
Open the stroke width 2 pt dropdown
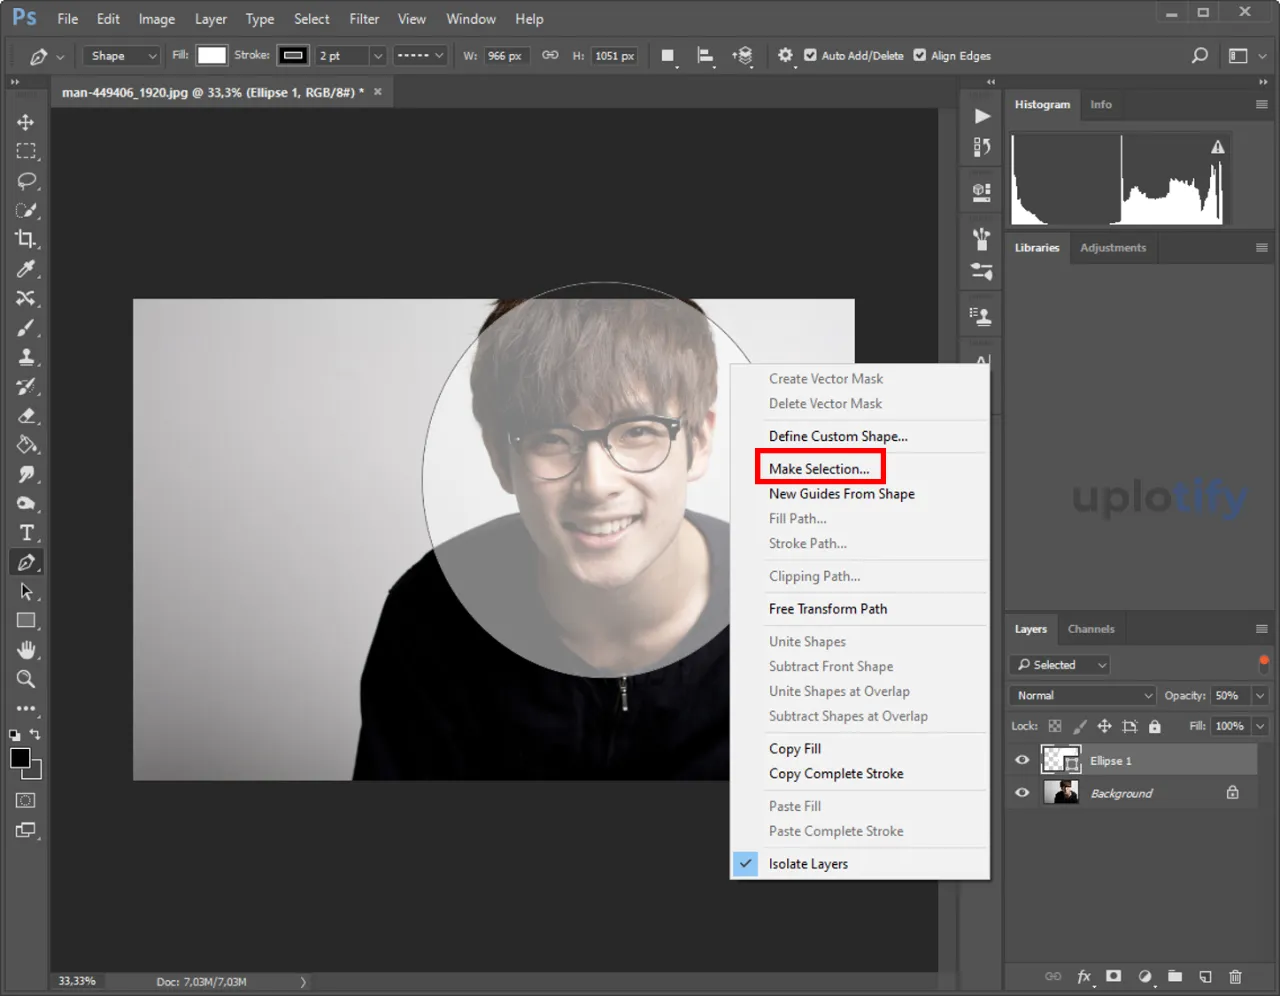[x=377, y=56]
